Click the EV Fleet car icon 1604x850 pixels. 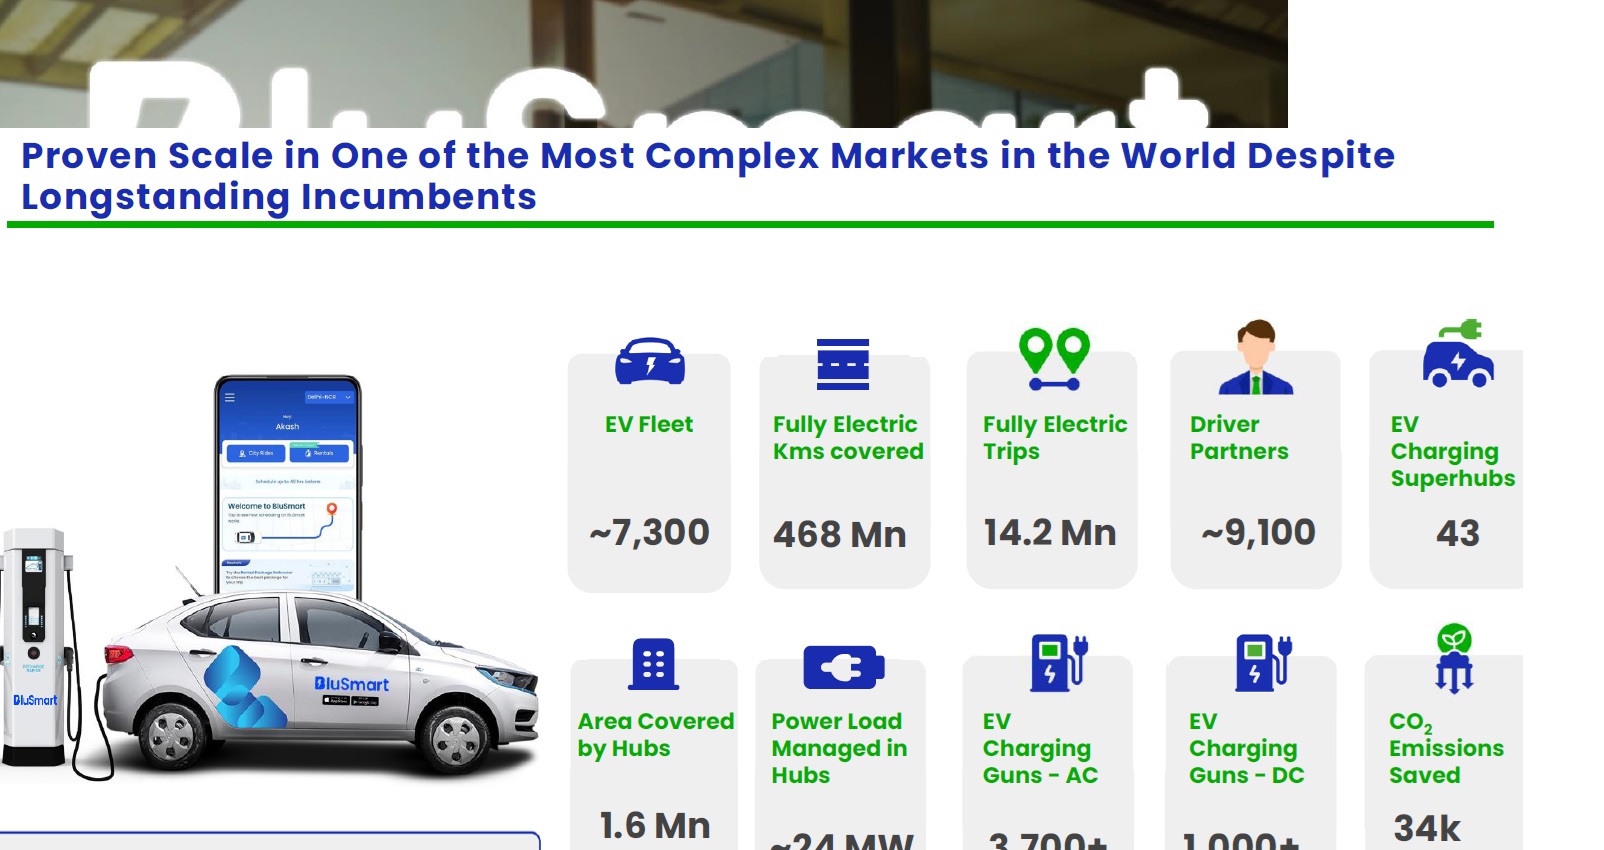click(x=650, y=361)
